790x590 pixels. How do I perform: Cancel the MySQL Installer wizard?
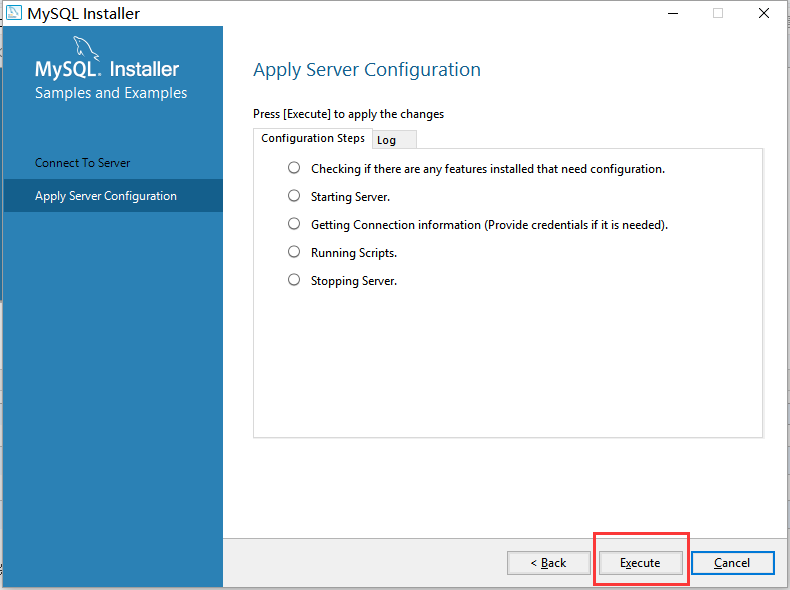point(733,563)
